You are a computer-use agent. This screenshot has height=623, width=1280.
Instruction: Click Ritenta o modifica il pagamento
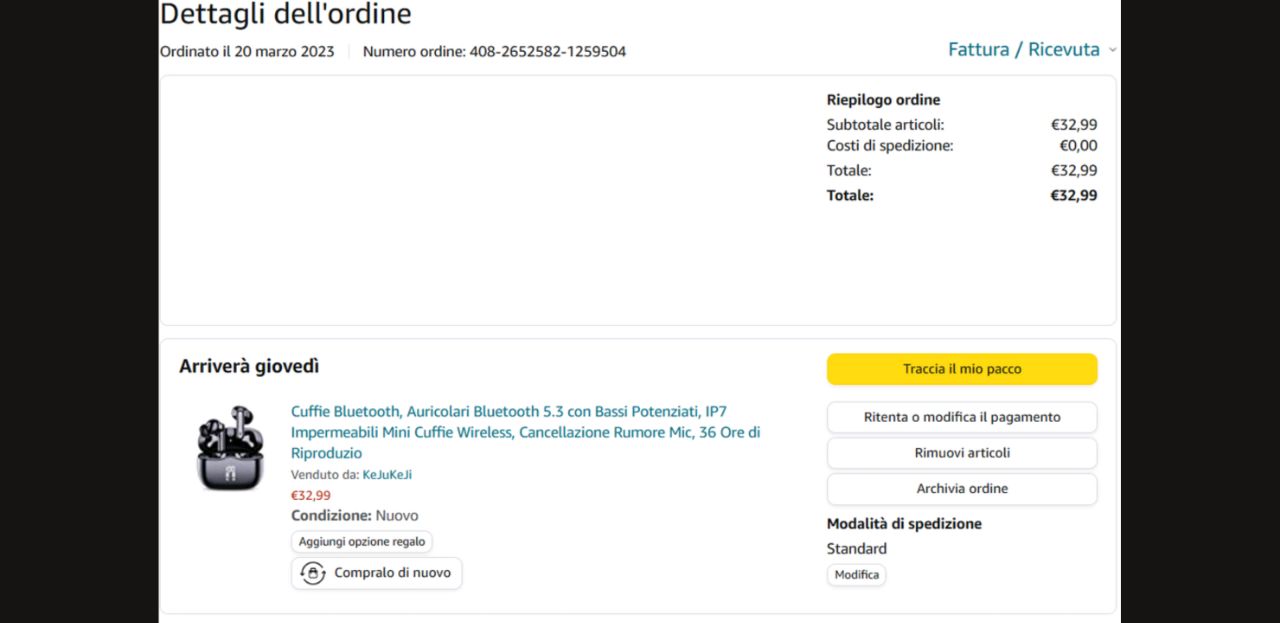click(961, 417)
